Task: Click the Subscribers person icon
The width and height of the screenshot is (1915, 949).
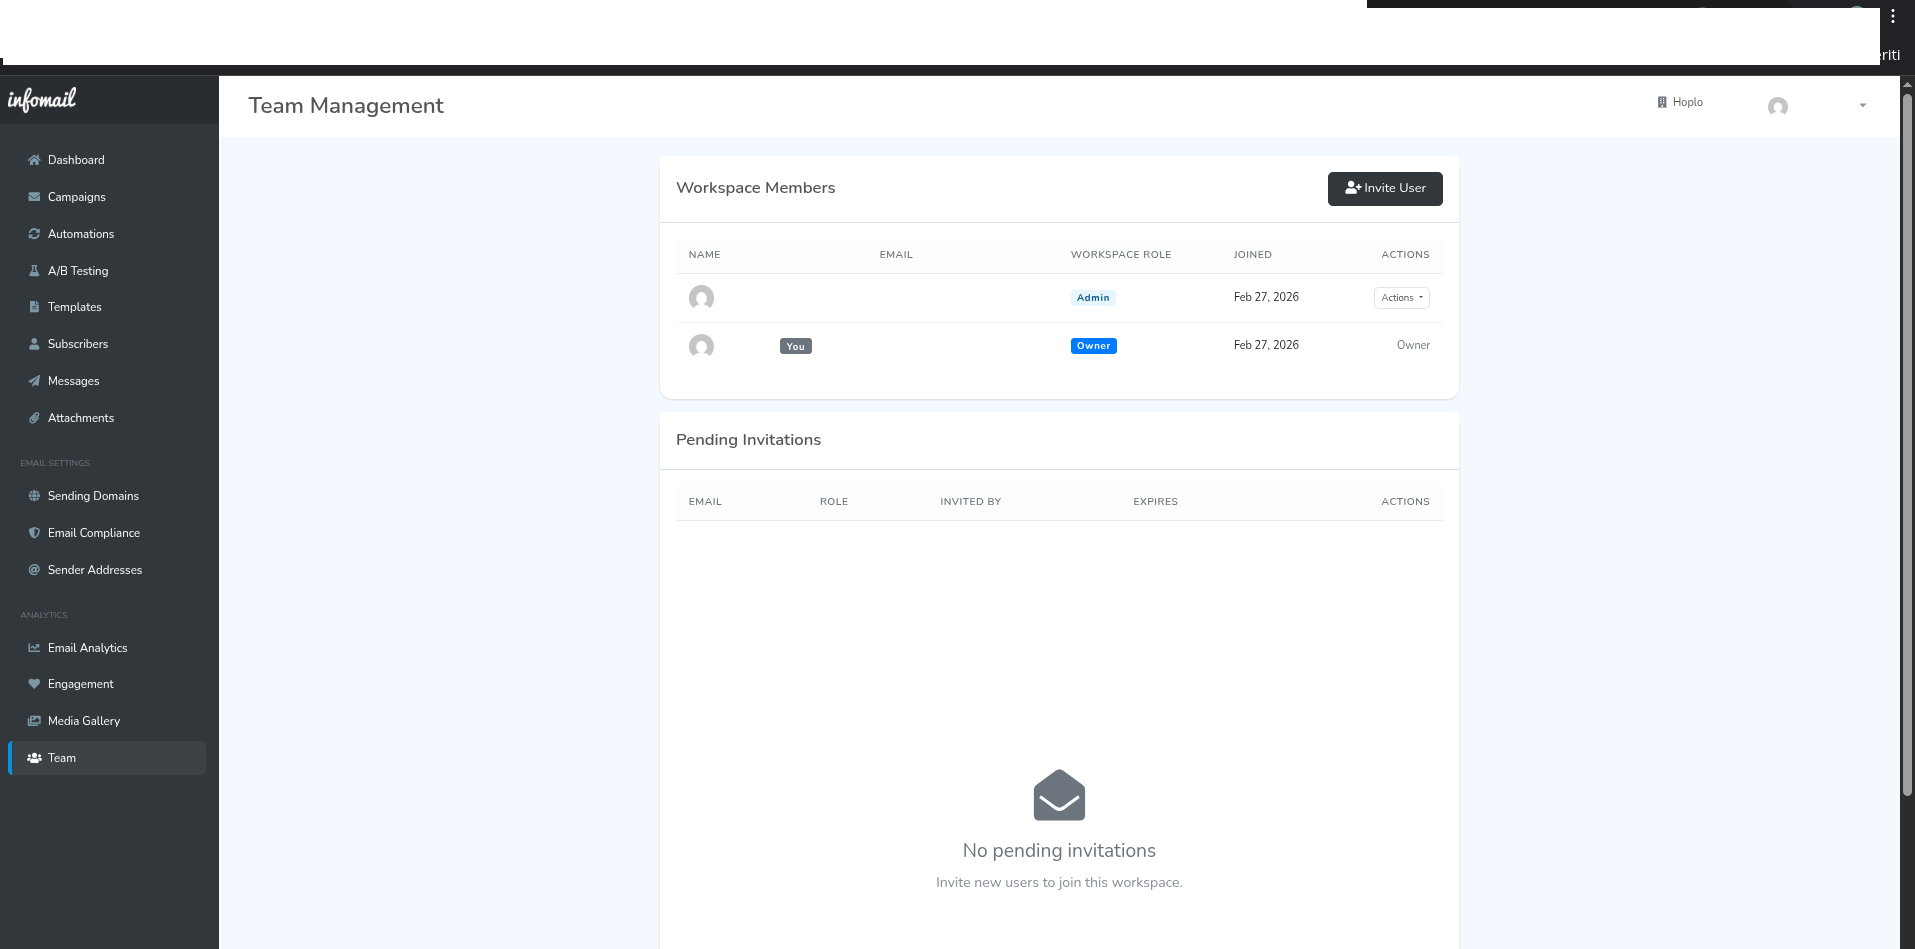Action: click(34, 344)
